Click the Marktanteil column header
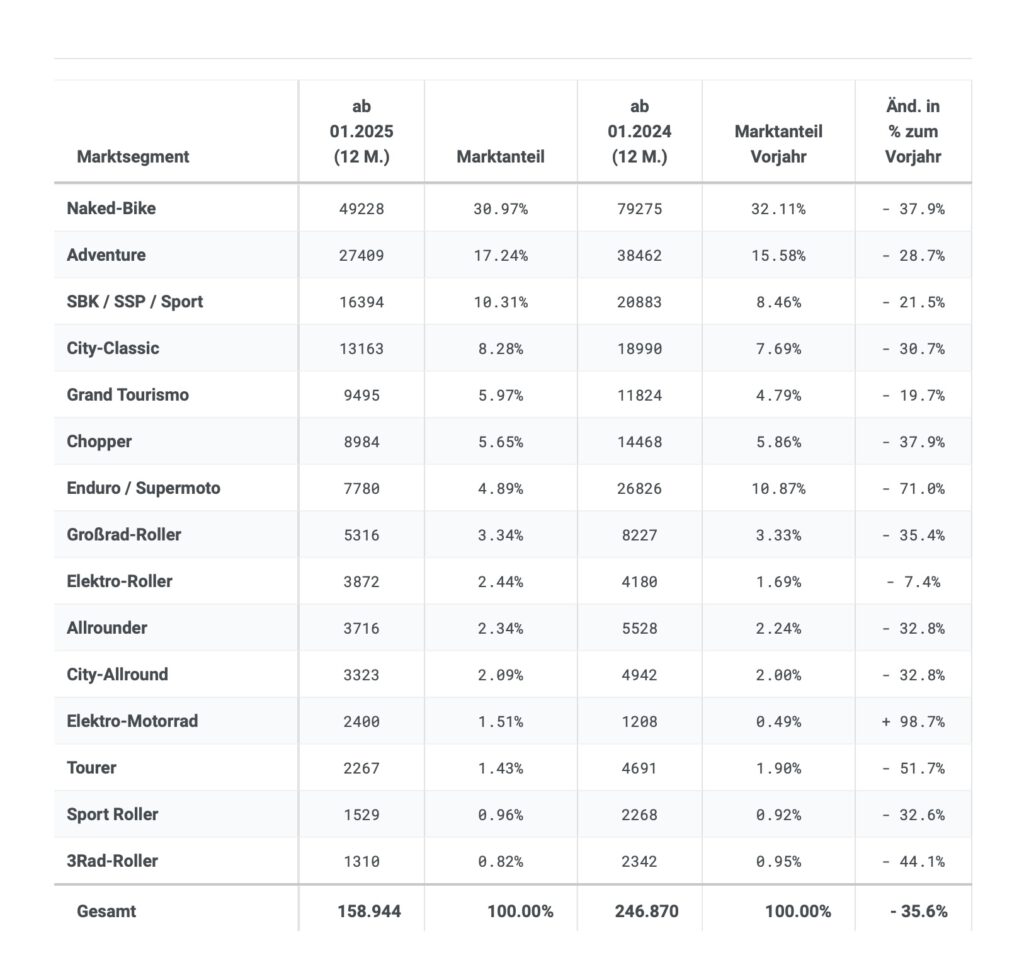The image size is (1024, 960). point(500,156)
